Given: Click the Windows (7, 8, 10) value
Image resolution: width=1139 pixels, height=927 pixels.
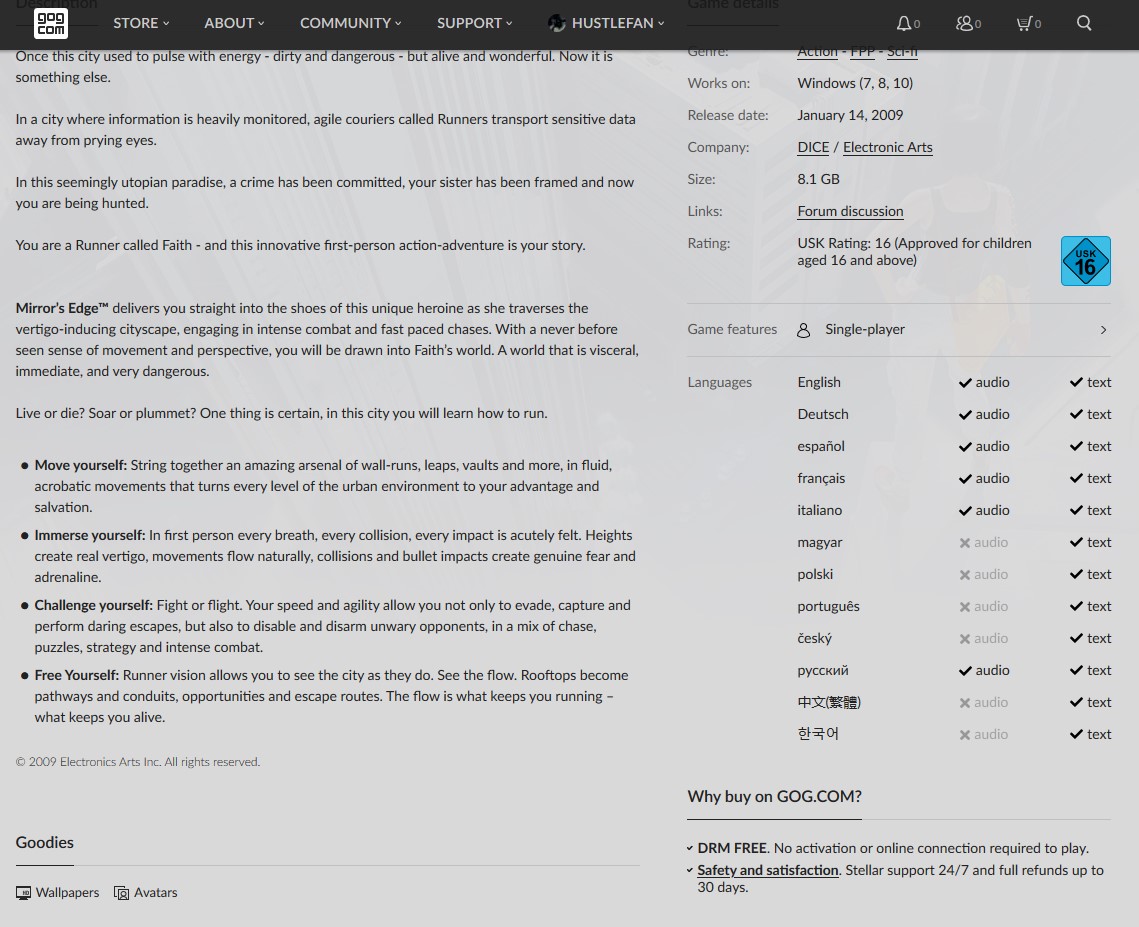Looking at the screenshot, I should [855, 84].
